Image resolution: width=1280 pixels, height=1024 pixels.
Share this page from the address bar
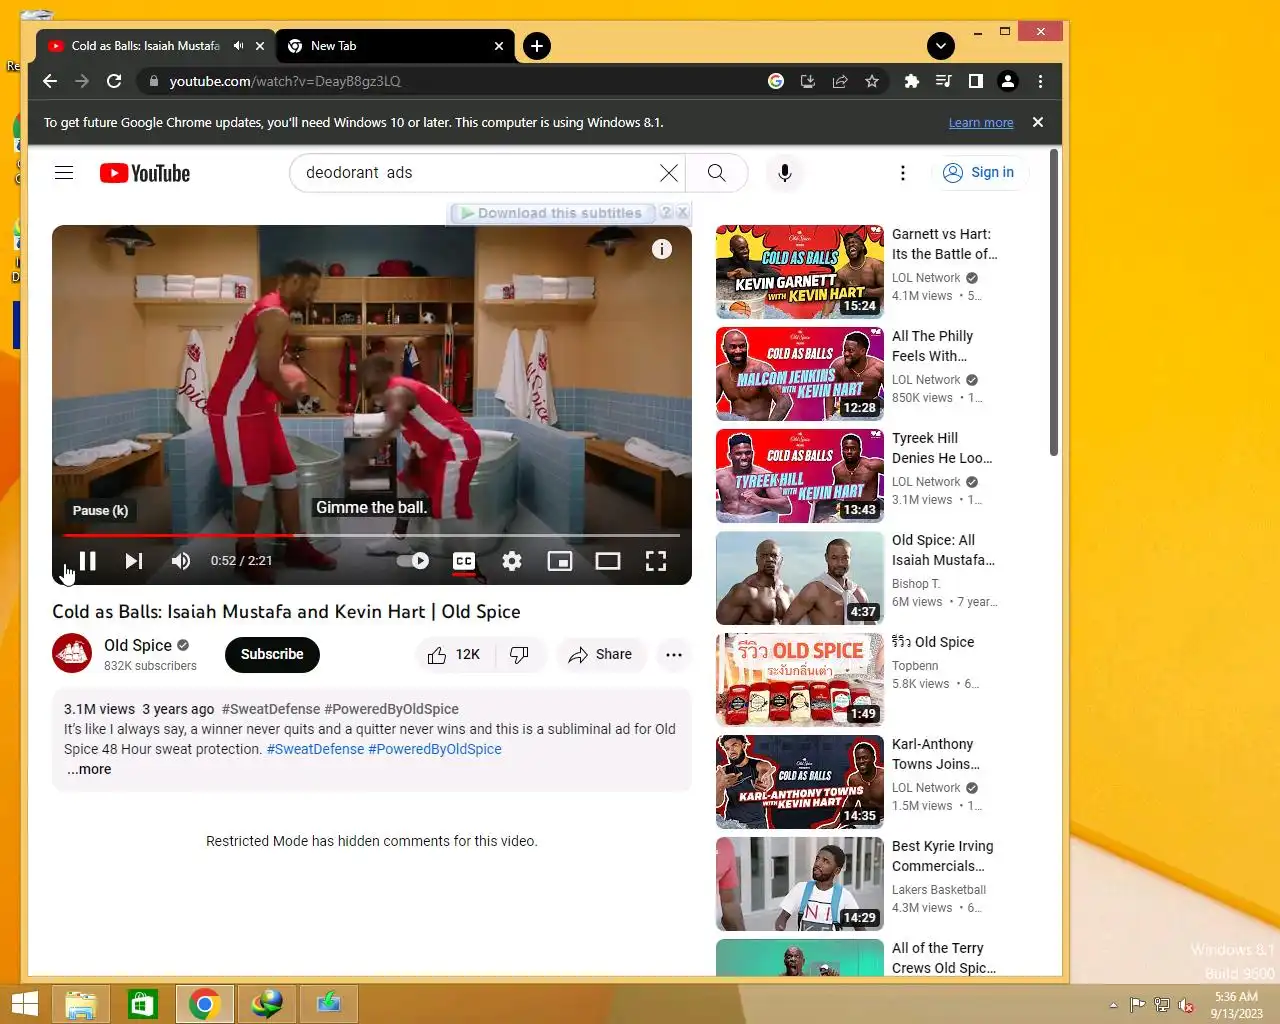(x=840, y=81)
